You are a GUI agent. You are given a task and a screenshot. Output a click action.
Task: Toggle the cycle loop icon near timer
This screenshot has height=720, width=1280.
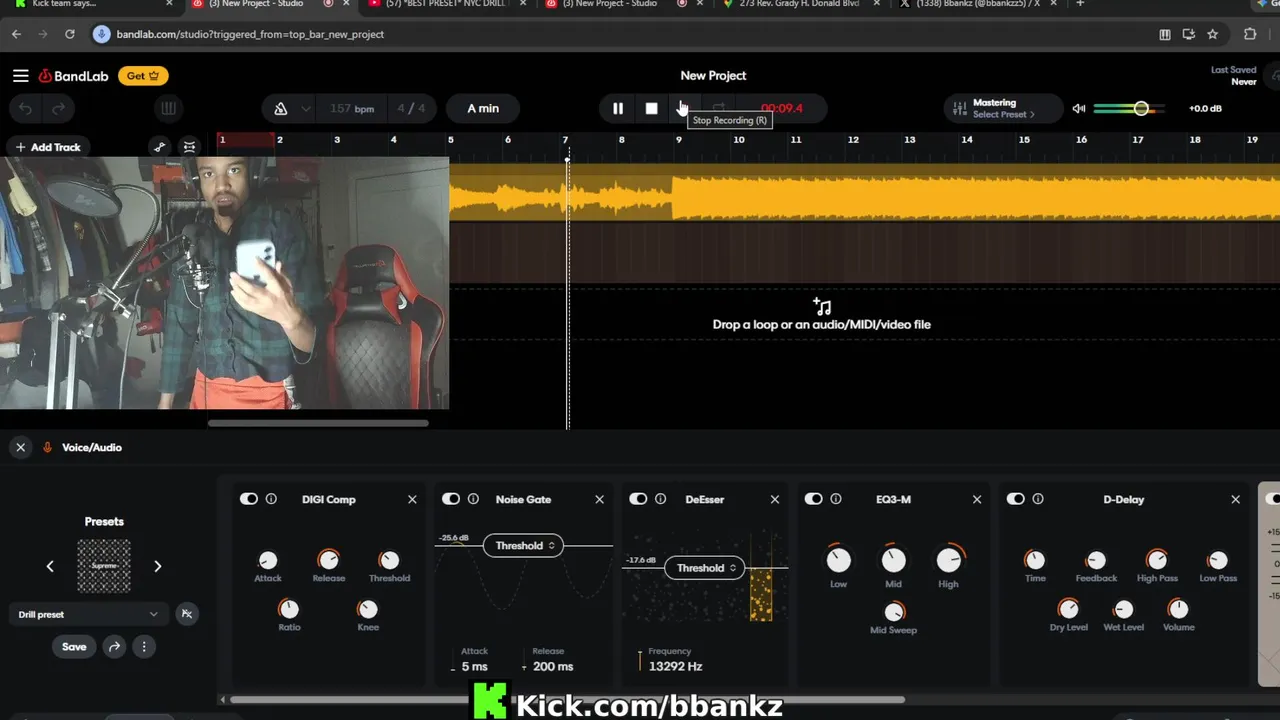click(x=718, y=108)
